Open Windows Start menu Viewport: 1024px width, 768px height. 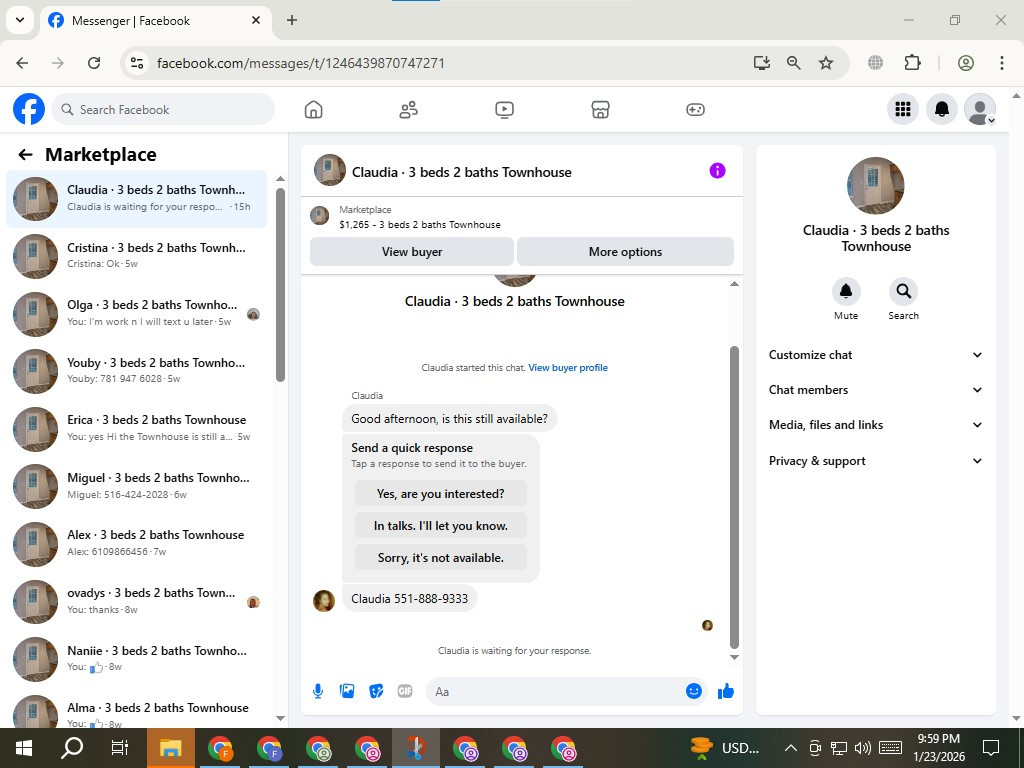[x=24, y=748]
